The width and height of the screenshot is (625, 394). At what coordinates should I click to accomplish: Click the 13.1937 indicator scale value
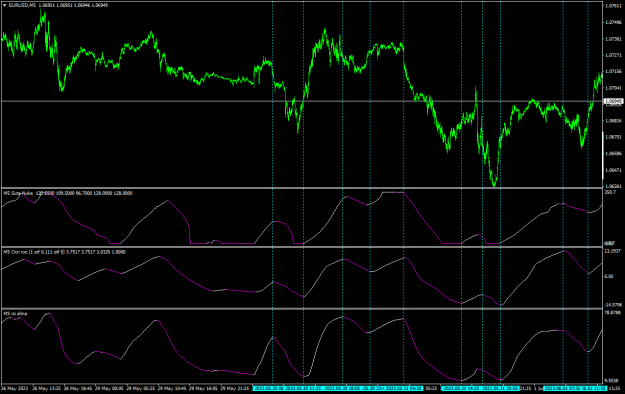pyautogui.click(x=613, y=251)
